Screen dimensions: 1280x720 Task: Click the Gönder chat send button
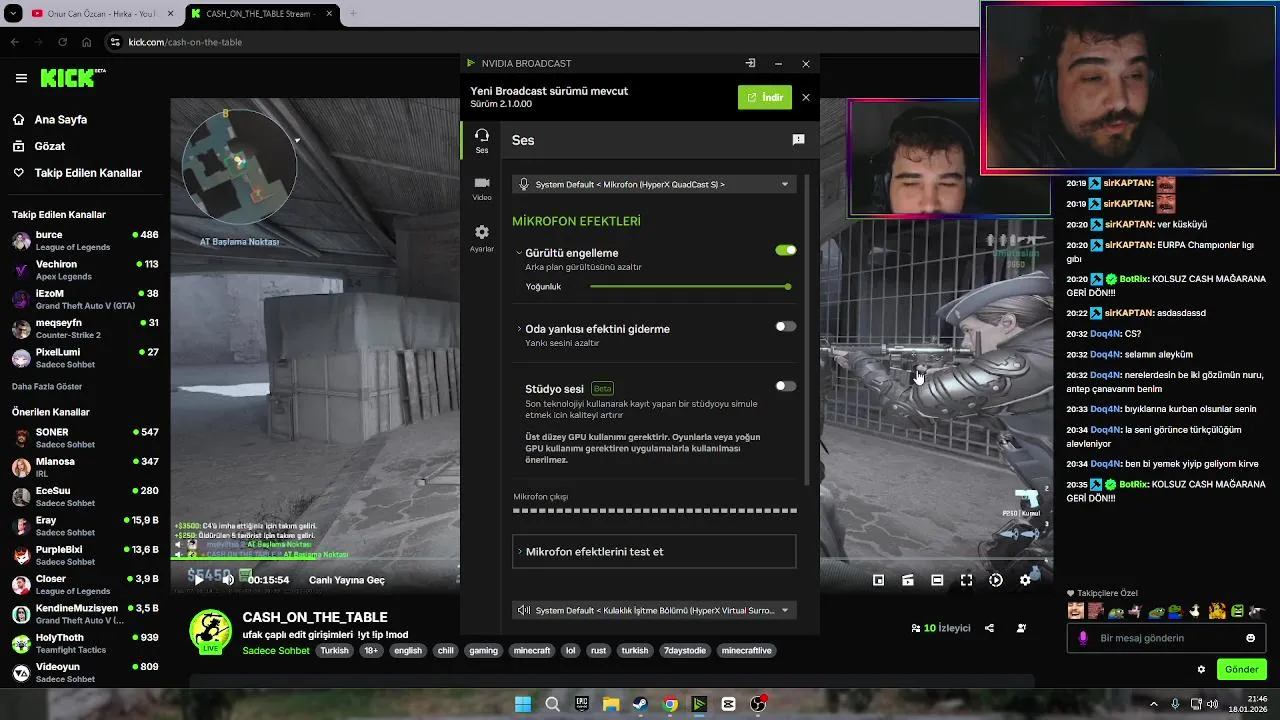[x=1242, y=669]
